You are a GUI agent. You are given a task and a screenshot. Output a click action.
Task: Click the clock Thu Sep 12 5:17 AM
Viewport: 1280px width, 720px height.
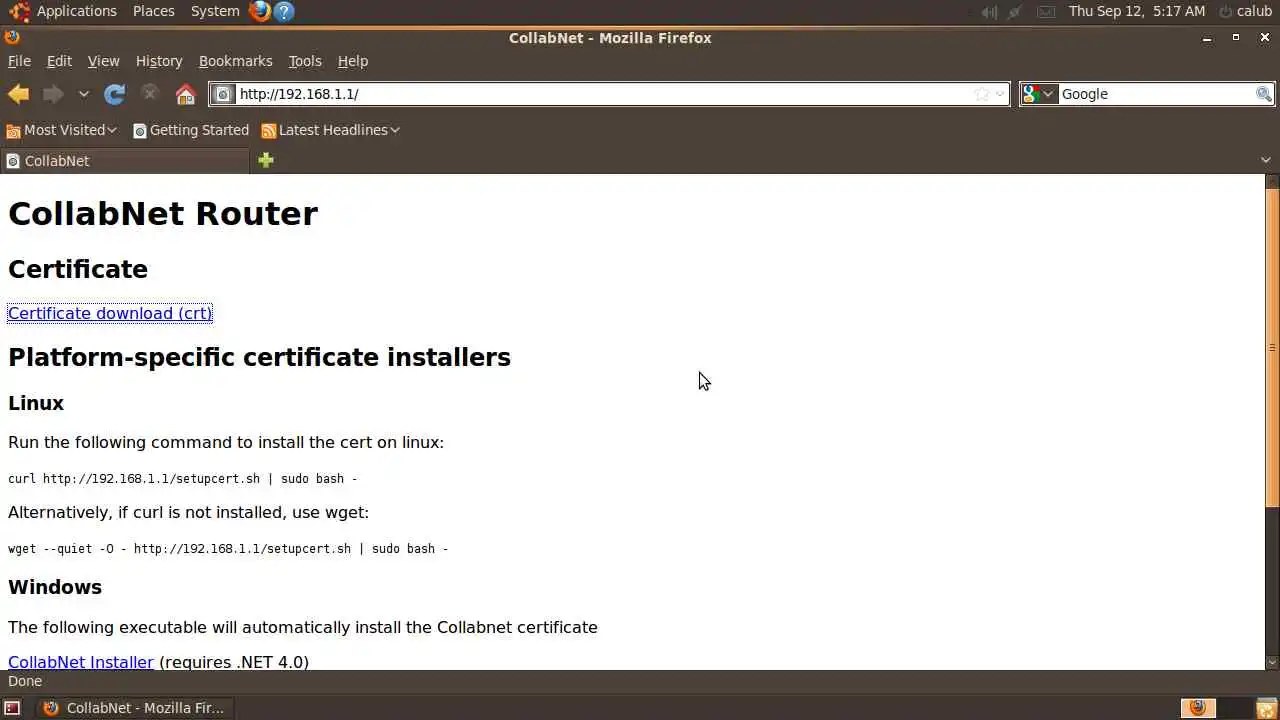coord(1137,11)
